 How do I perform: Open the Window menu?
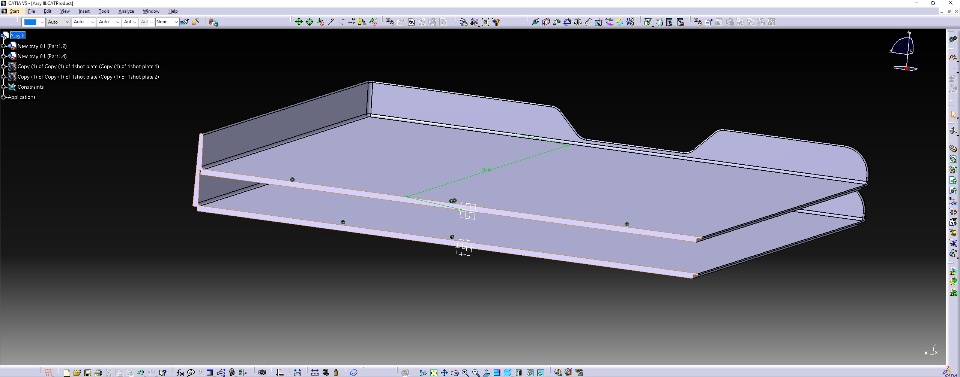151,11
